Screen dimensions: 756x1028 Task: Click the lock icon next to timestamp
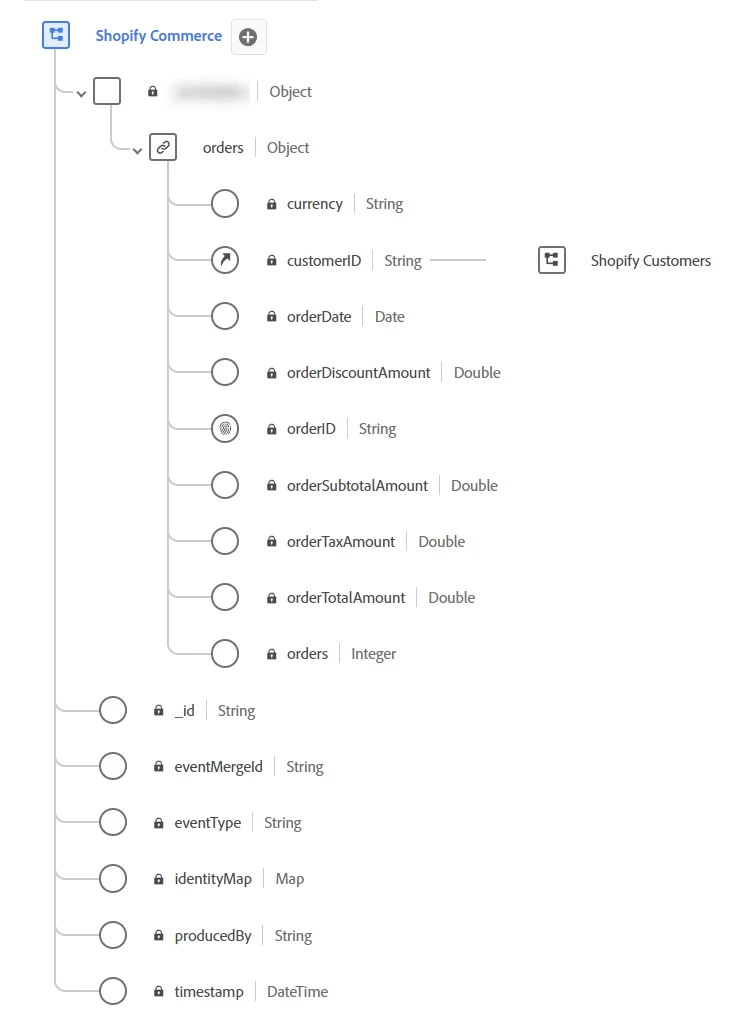click(159, 991)
